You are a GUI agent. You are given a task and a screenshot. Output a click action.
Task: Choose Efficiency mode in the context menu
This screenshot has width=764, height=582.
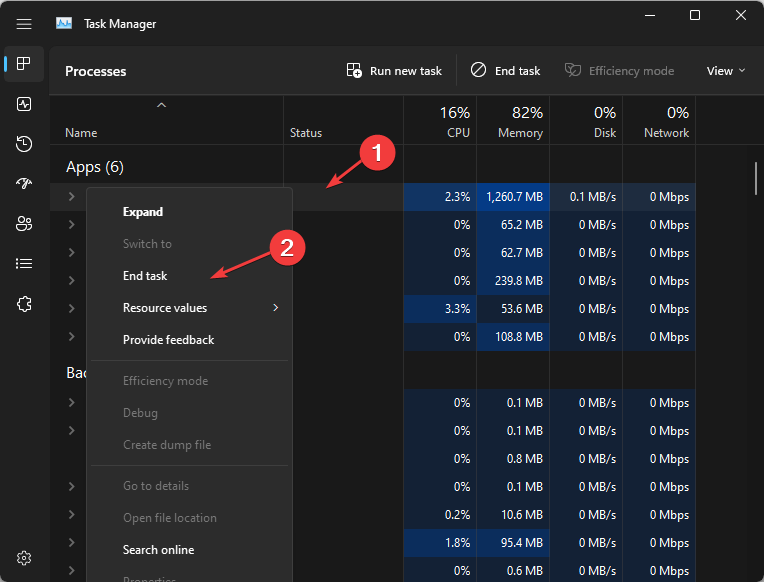click(190, 381)
